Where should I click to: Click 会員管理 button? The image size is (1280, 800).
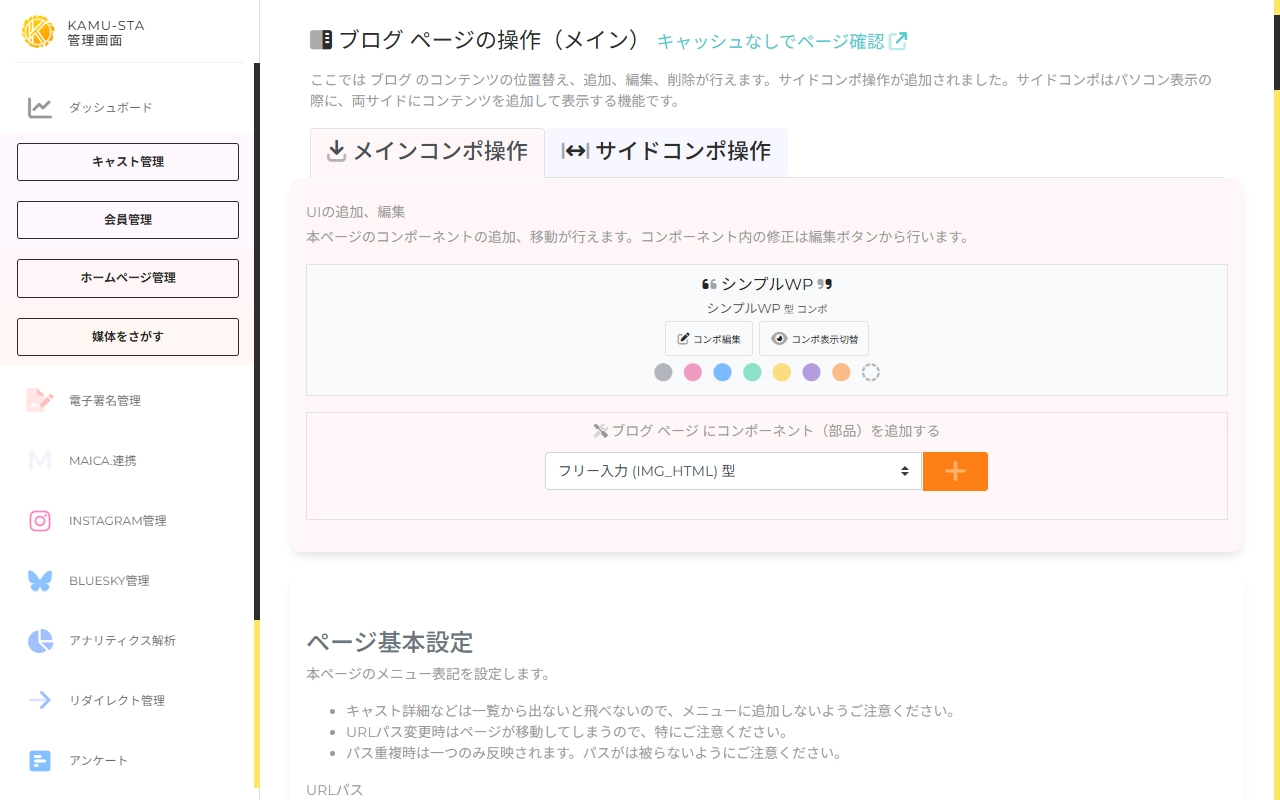pos(128,220)
